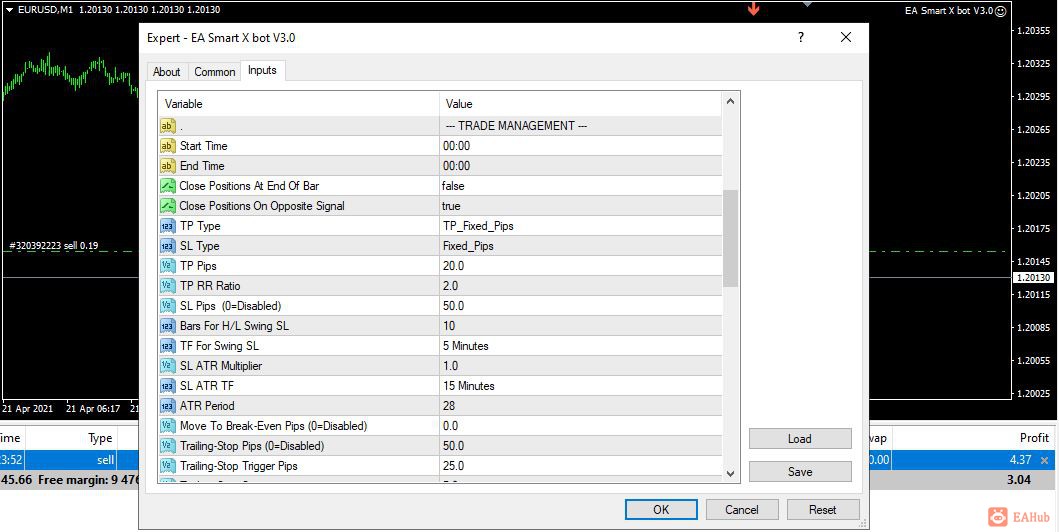Image resolution: width=1059 pixels, height=532 pixels.
Task: Click the EA Smart X bot V3.0 chart label
Action: coord(949,11)
